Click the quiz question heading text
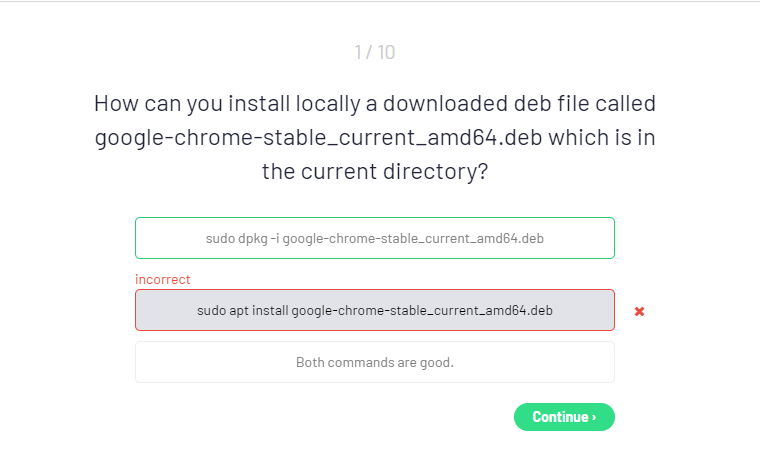Viewport: 760px width, 463px height. point(375,137)
